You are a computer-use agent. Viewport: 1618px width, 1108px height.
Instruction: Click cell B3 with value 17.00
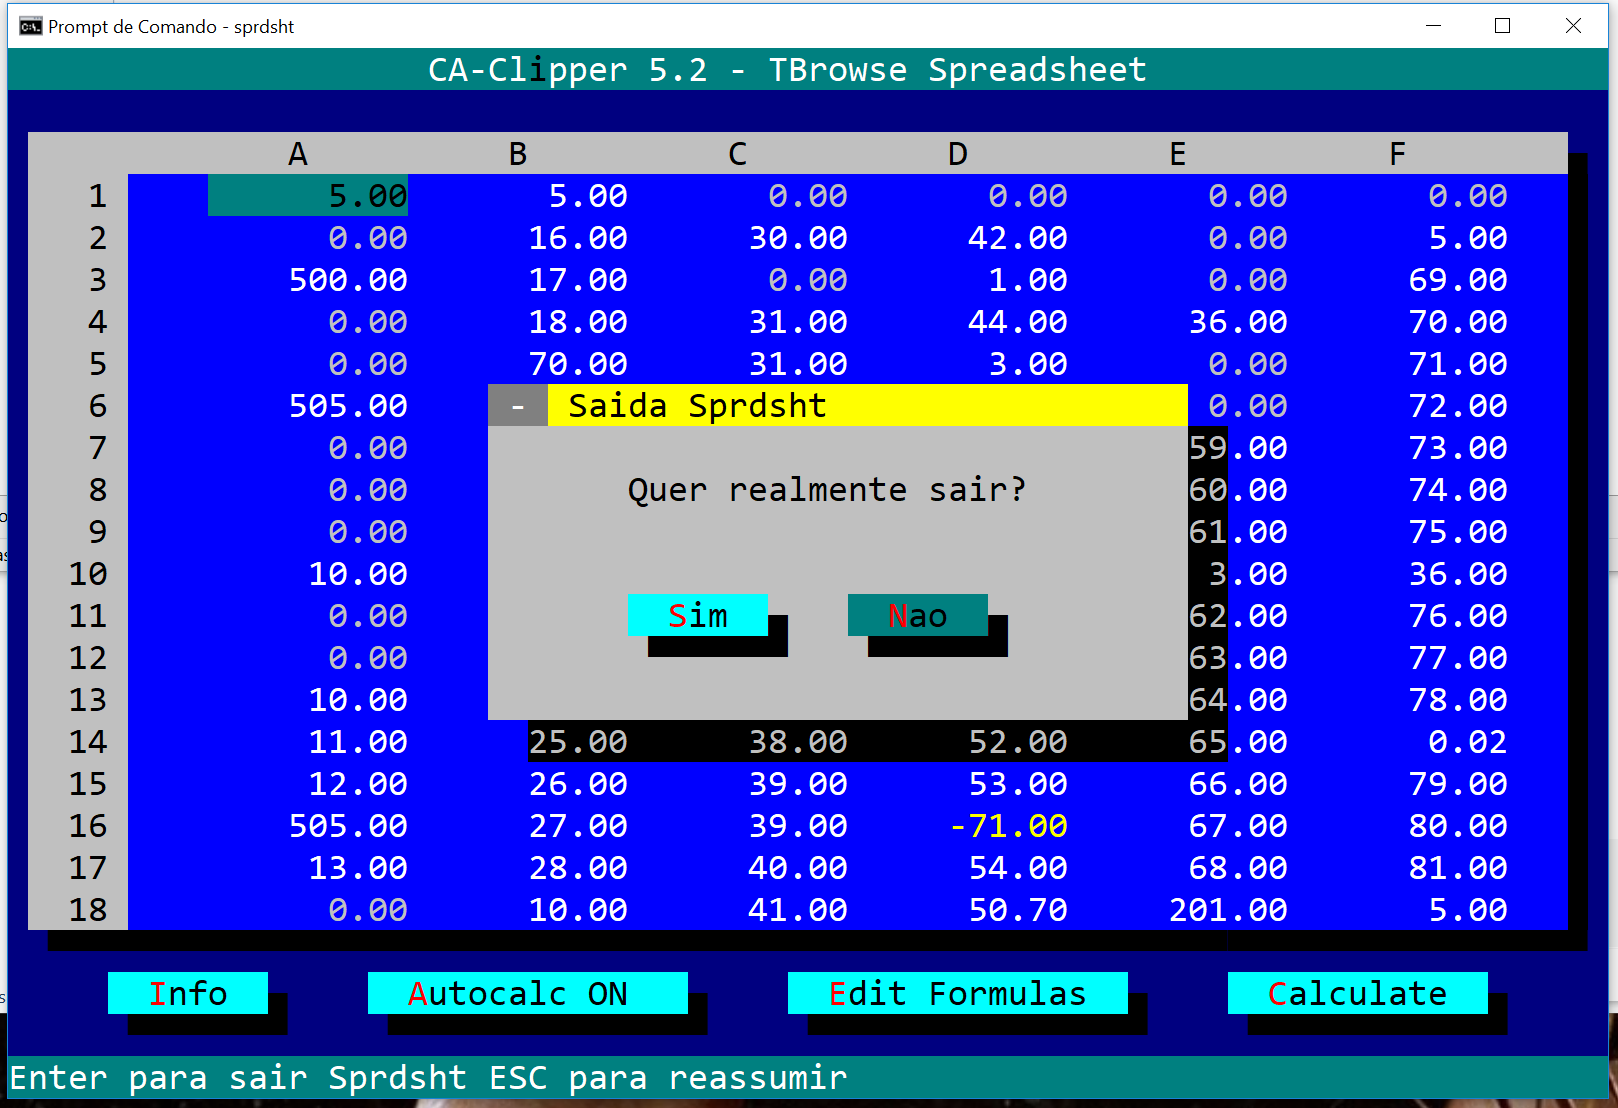pyautogui.click(x=578, y=279)
